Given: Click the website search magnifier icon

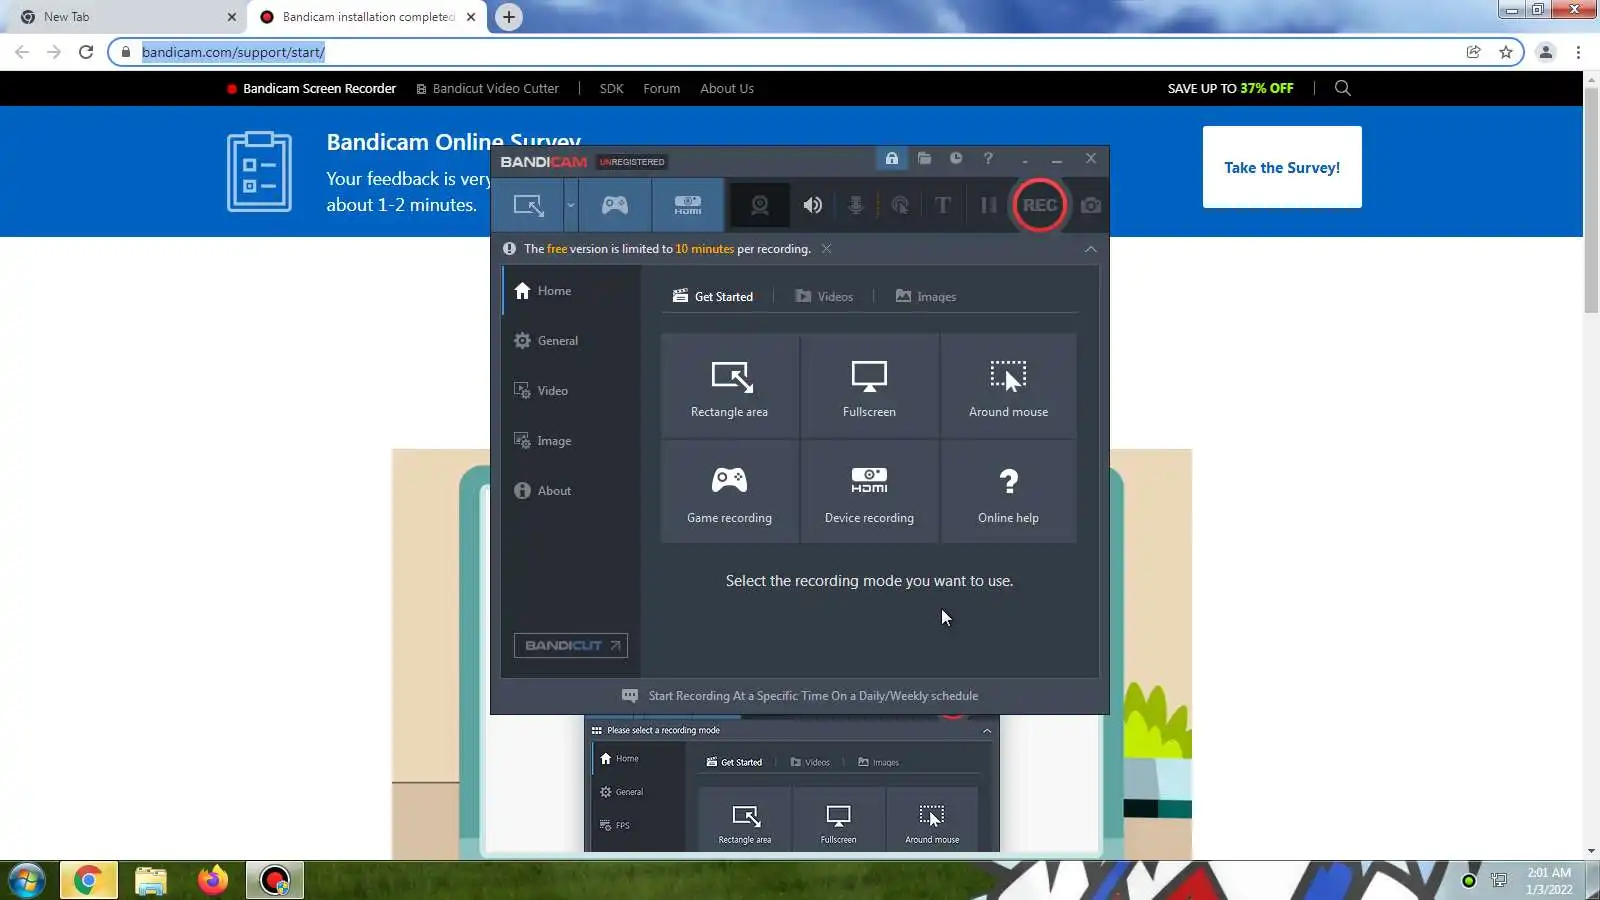Looking at the screenshot, I should [1343, 88].
